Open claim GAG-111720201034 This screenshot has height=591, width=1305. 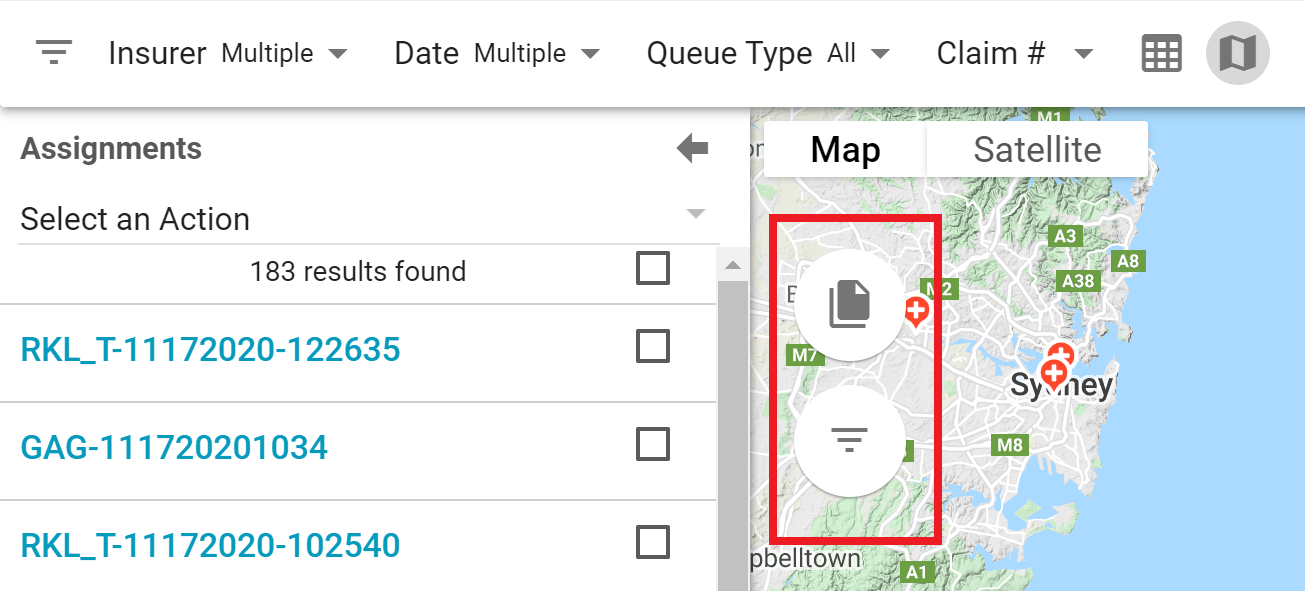[173, 447]
